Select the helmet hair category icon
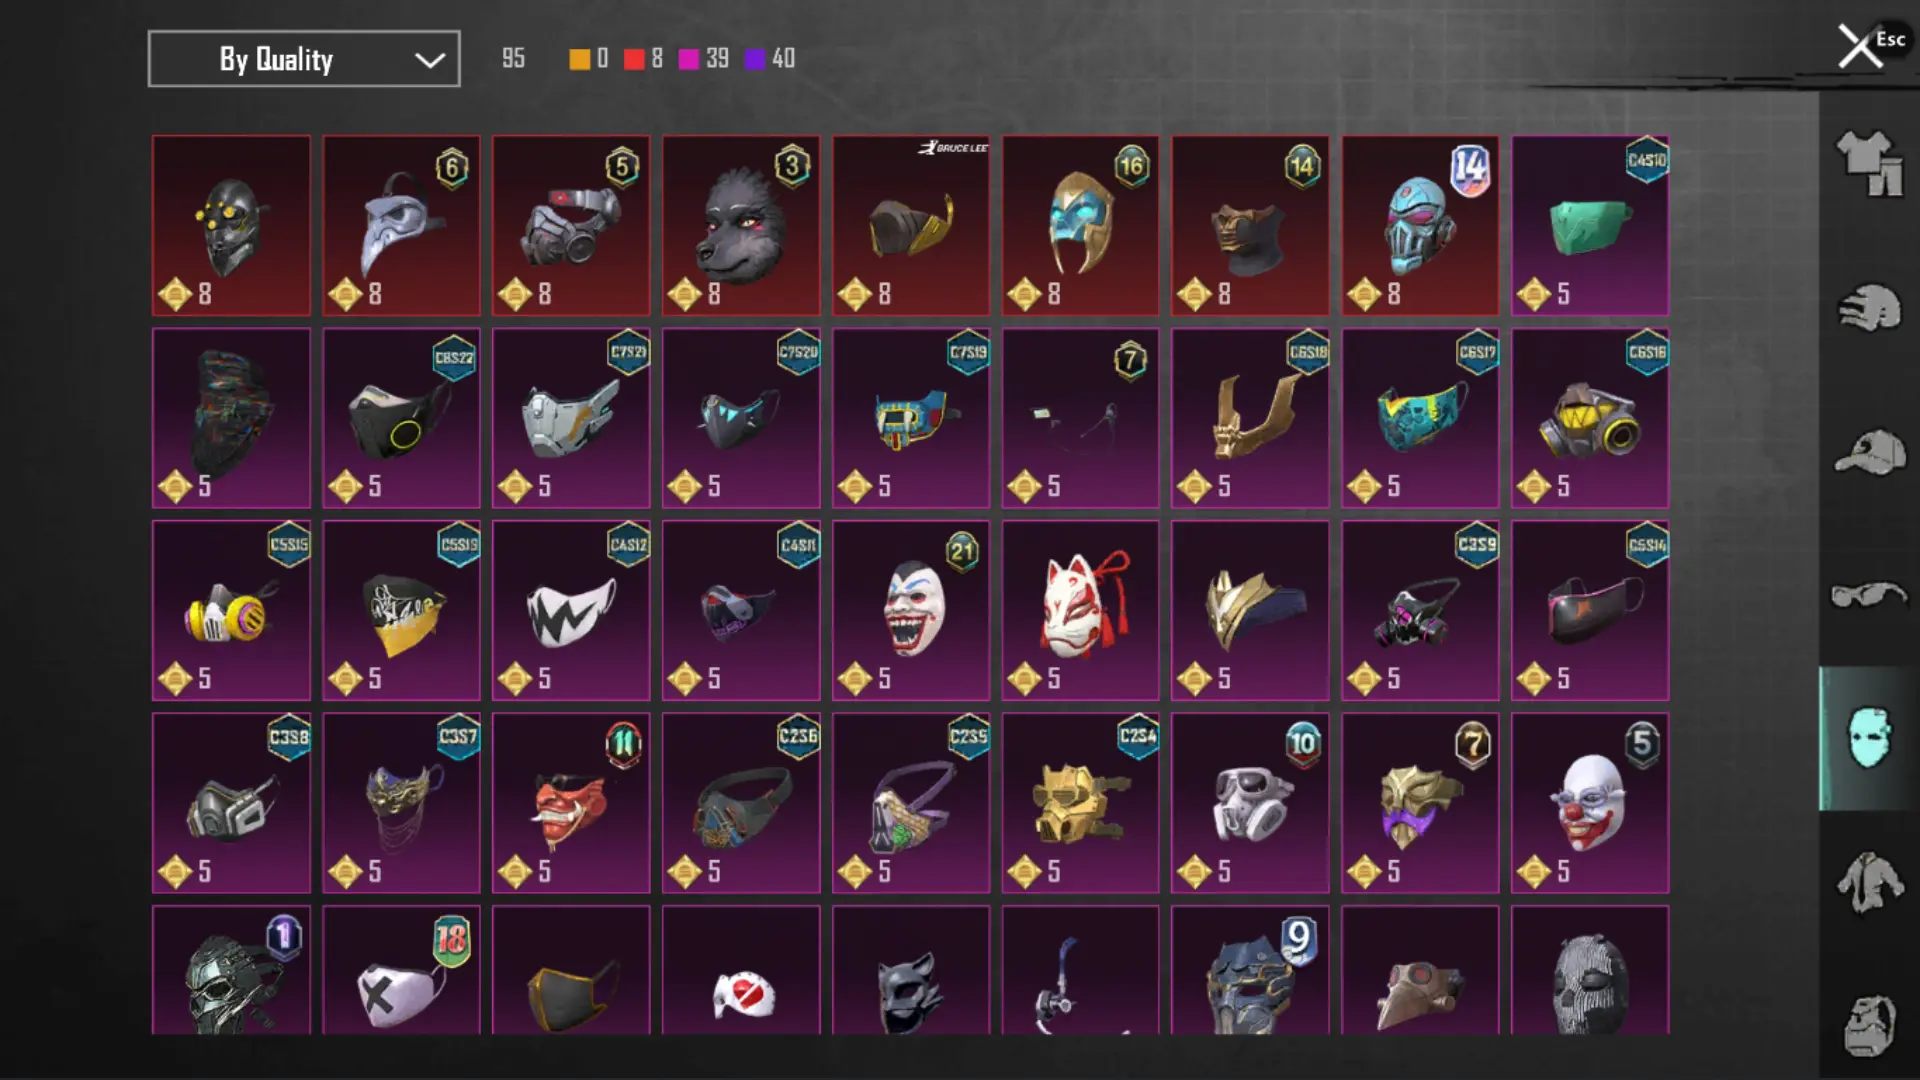Viewport: 1920px width, 1080px height. (1868, 307)
